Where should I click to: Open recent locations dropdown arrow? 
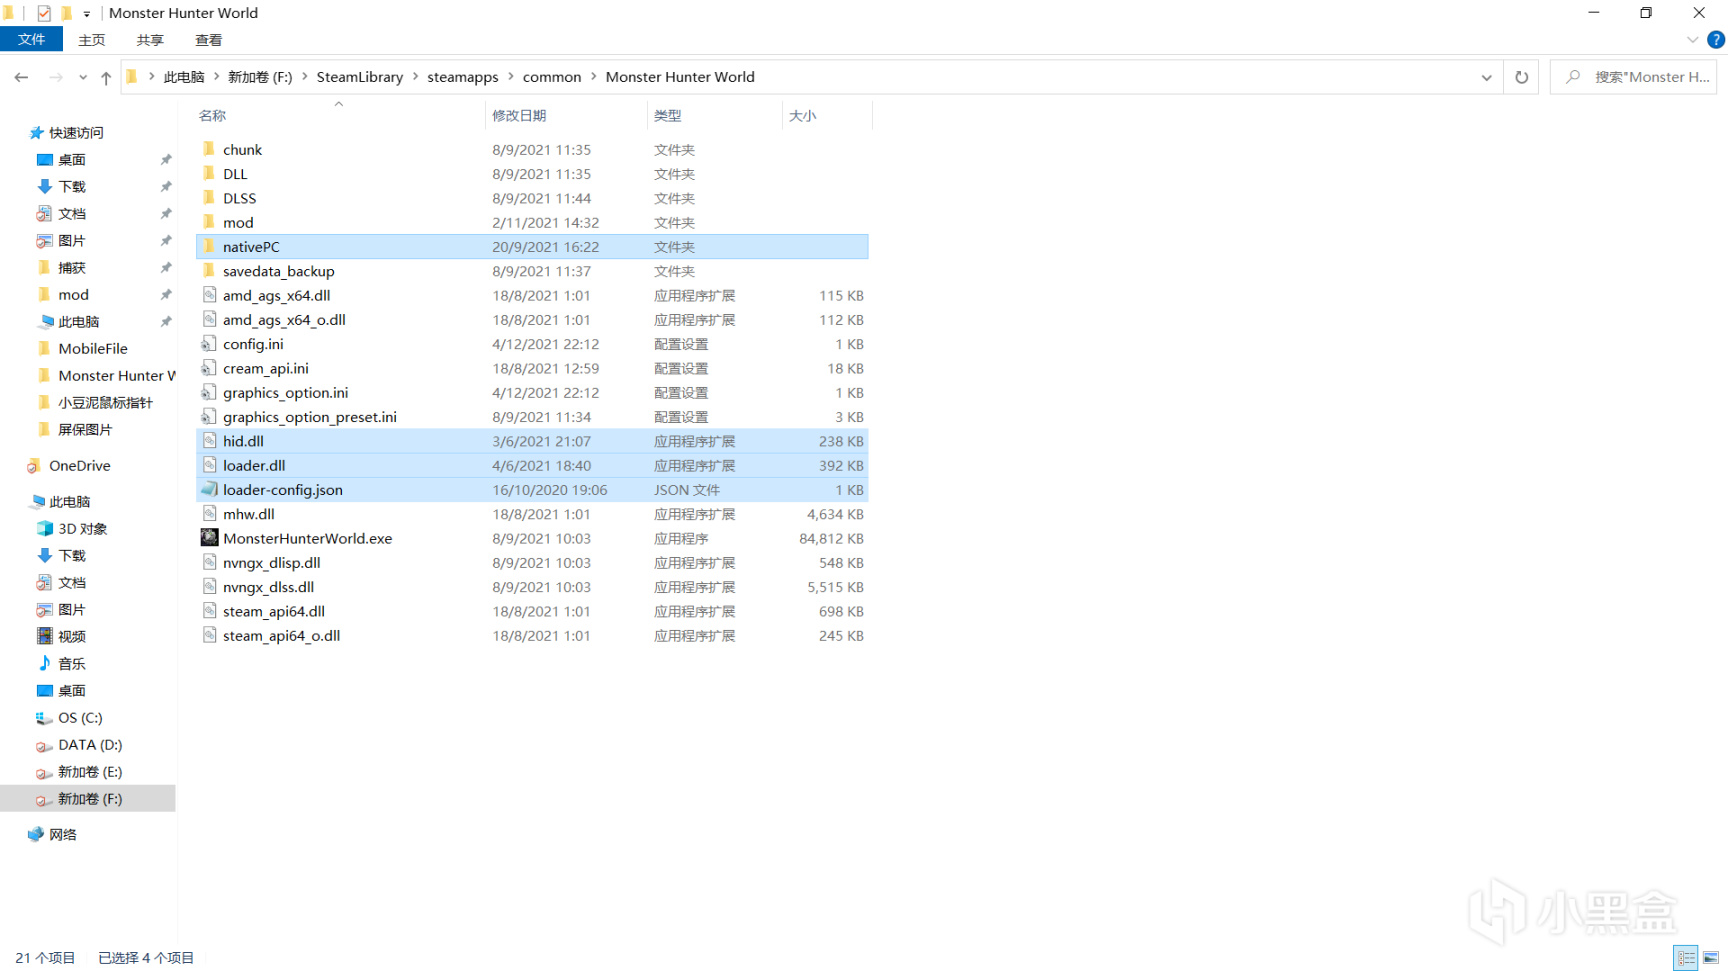click(x=83, y=77)
